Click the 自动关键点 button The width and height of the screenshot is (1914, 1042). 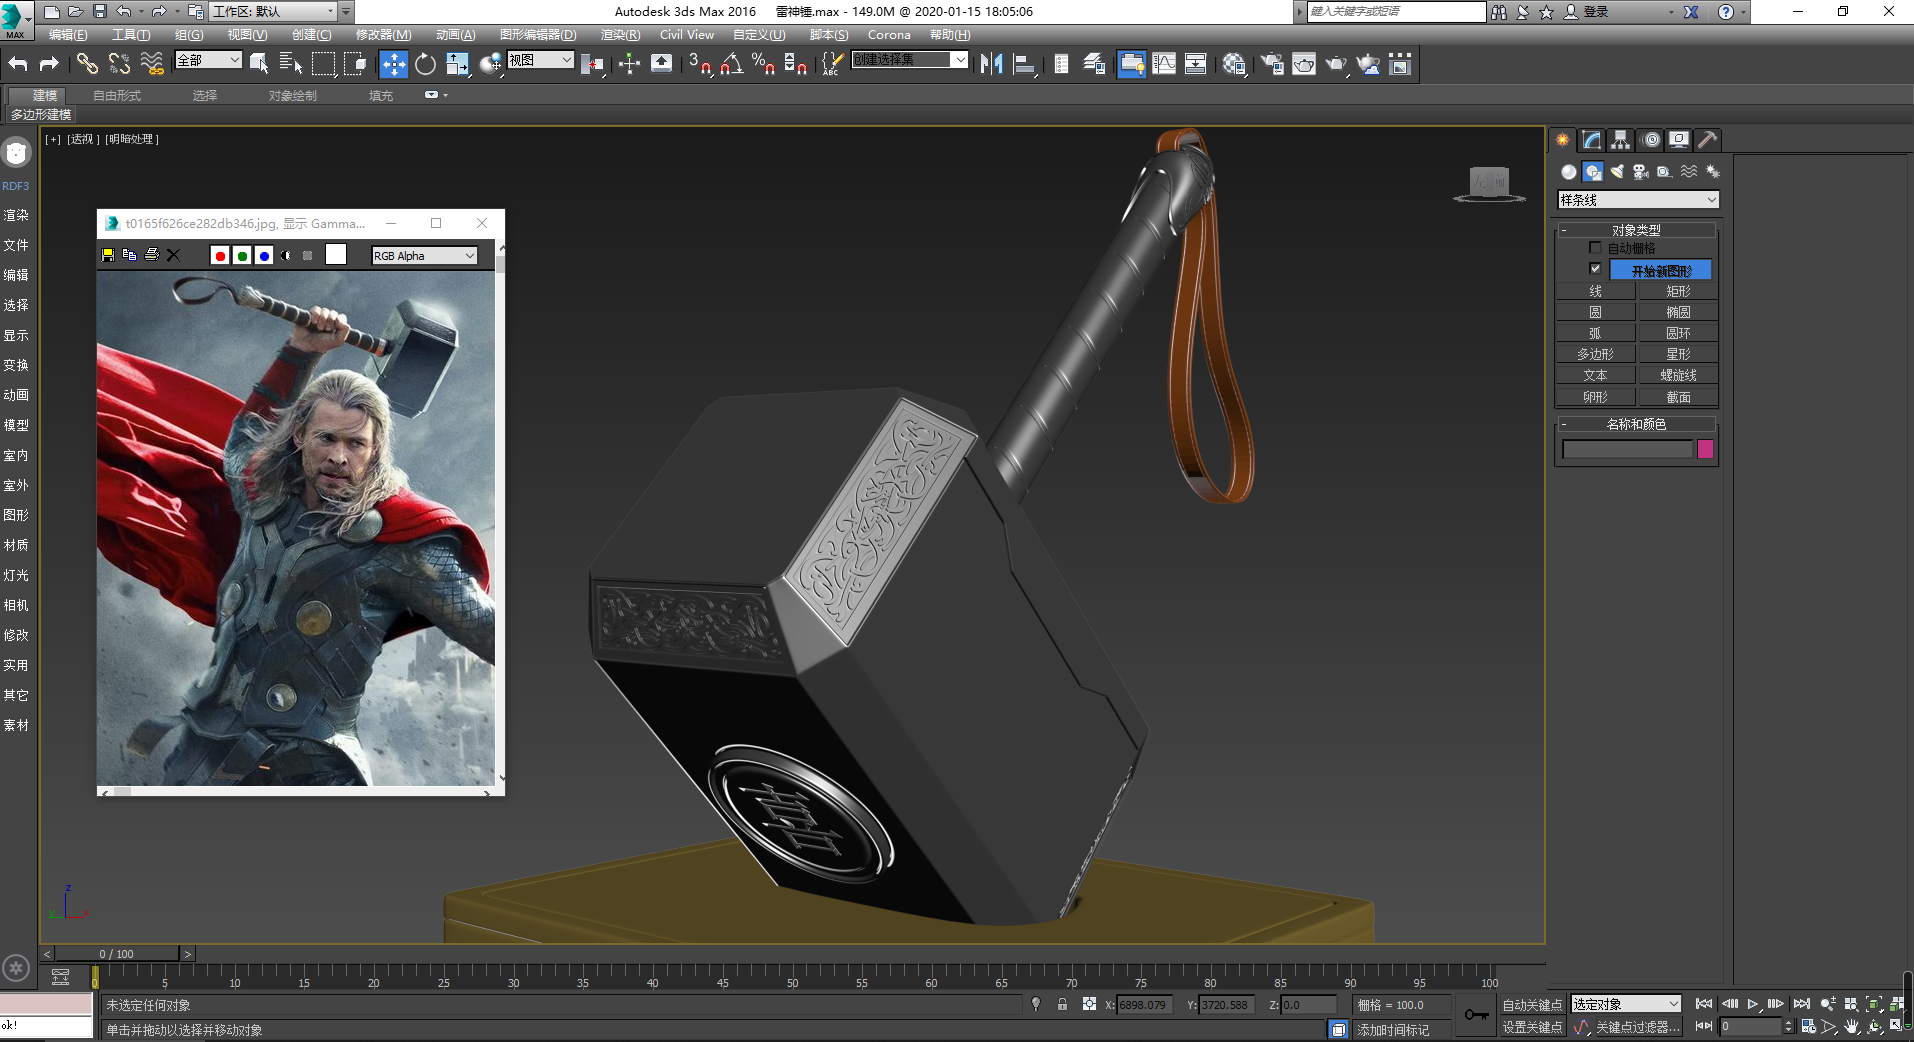tap(1532, 1005)
